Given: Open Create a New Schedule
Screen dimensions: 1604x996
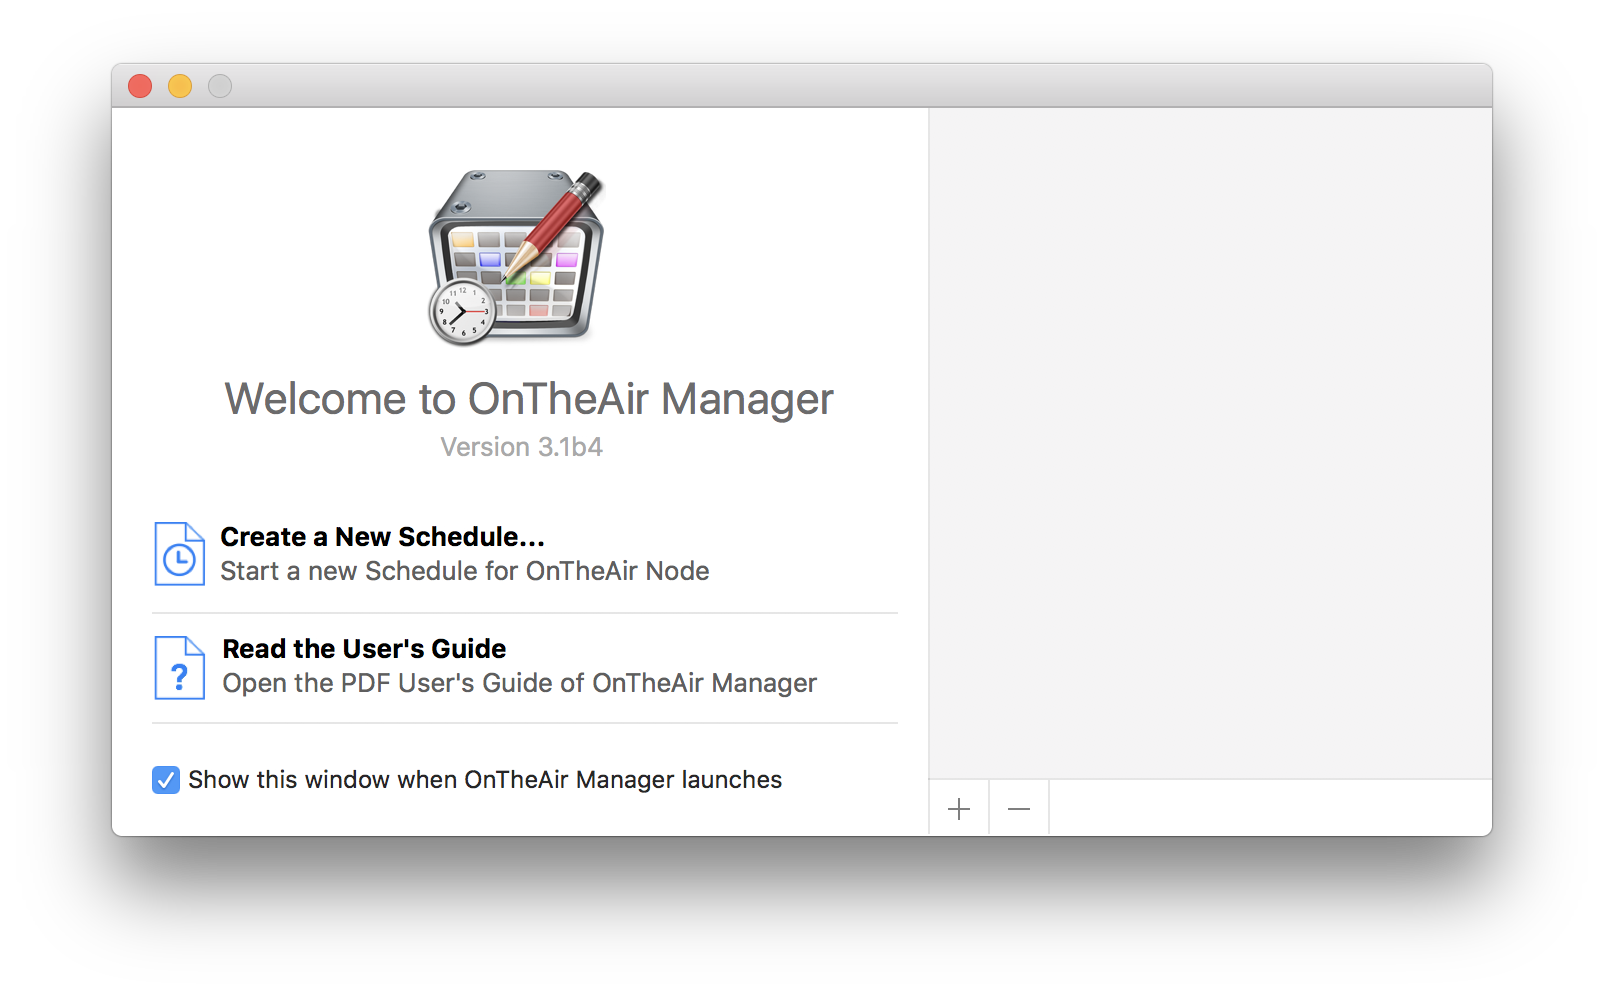Looking at the screenshot, I should click(382, 537).
